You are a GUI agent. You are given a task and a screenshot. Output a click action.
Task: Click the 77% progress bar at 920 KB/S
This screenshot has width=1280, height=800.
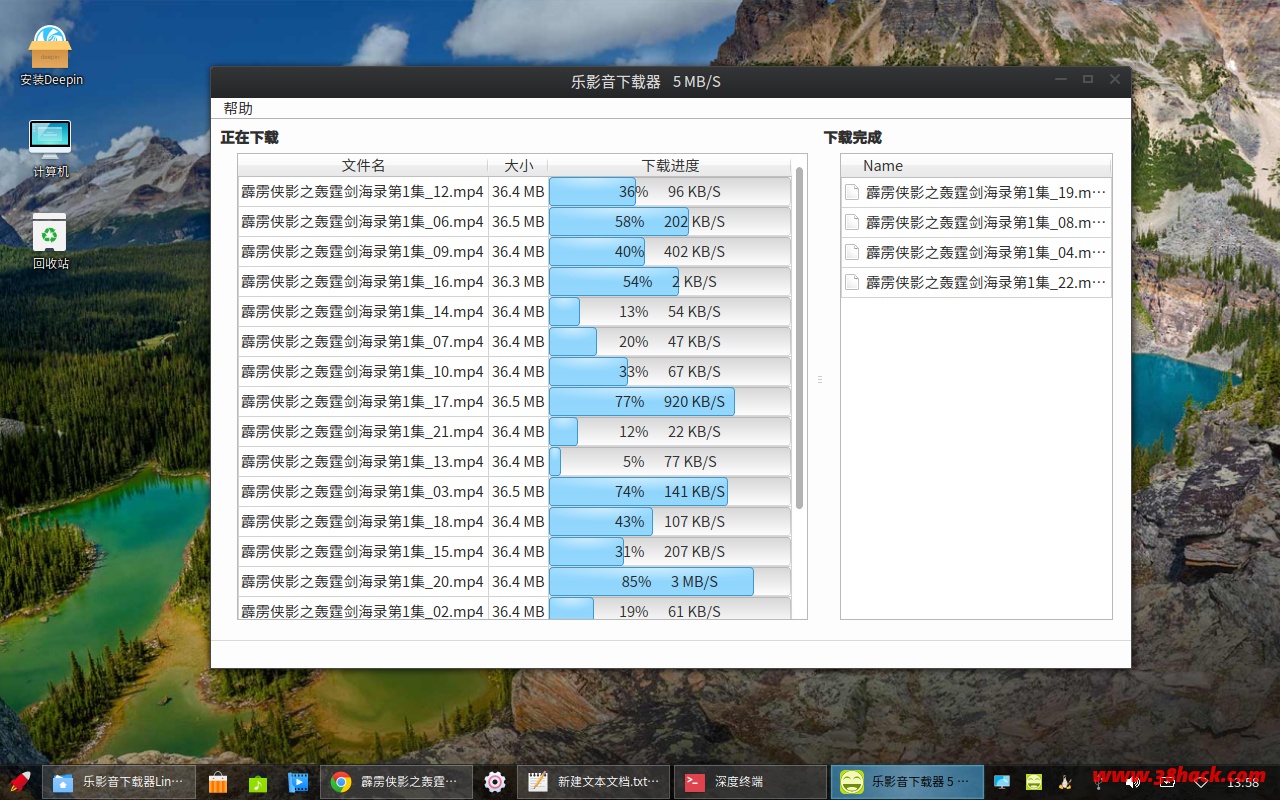tap(669, 401)
